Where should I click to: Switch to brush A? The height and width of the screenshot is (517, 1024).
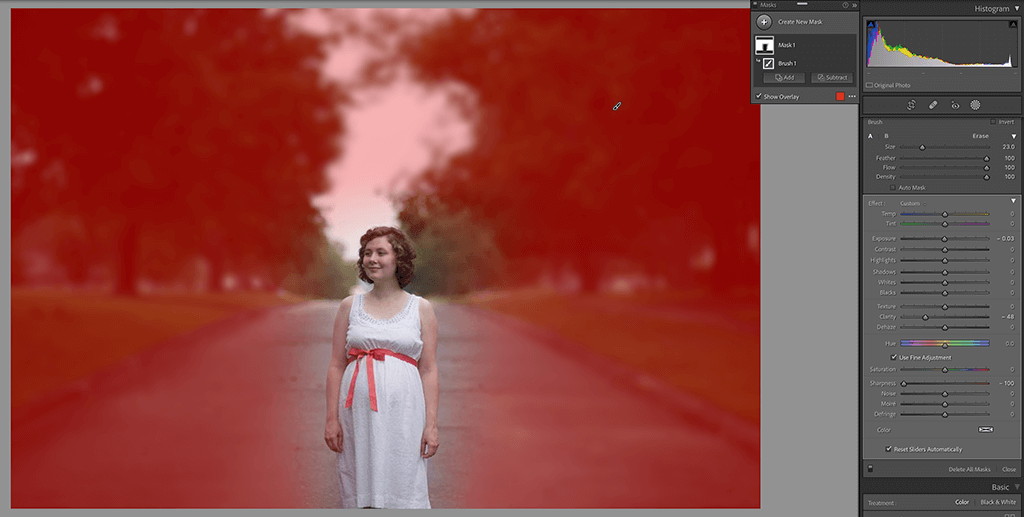point(871,136)
